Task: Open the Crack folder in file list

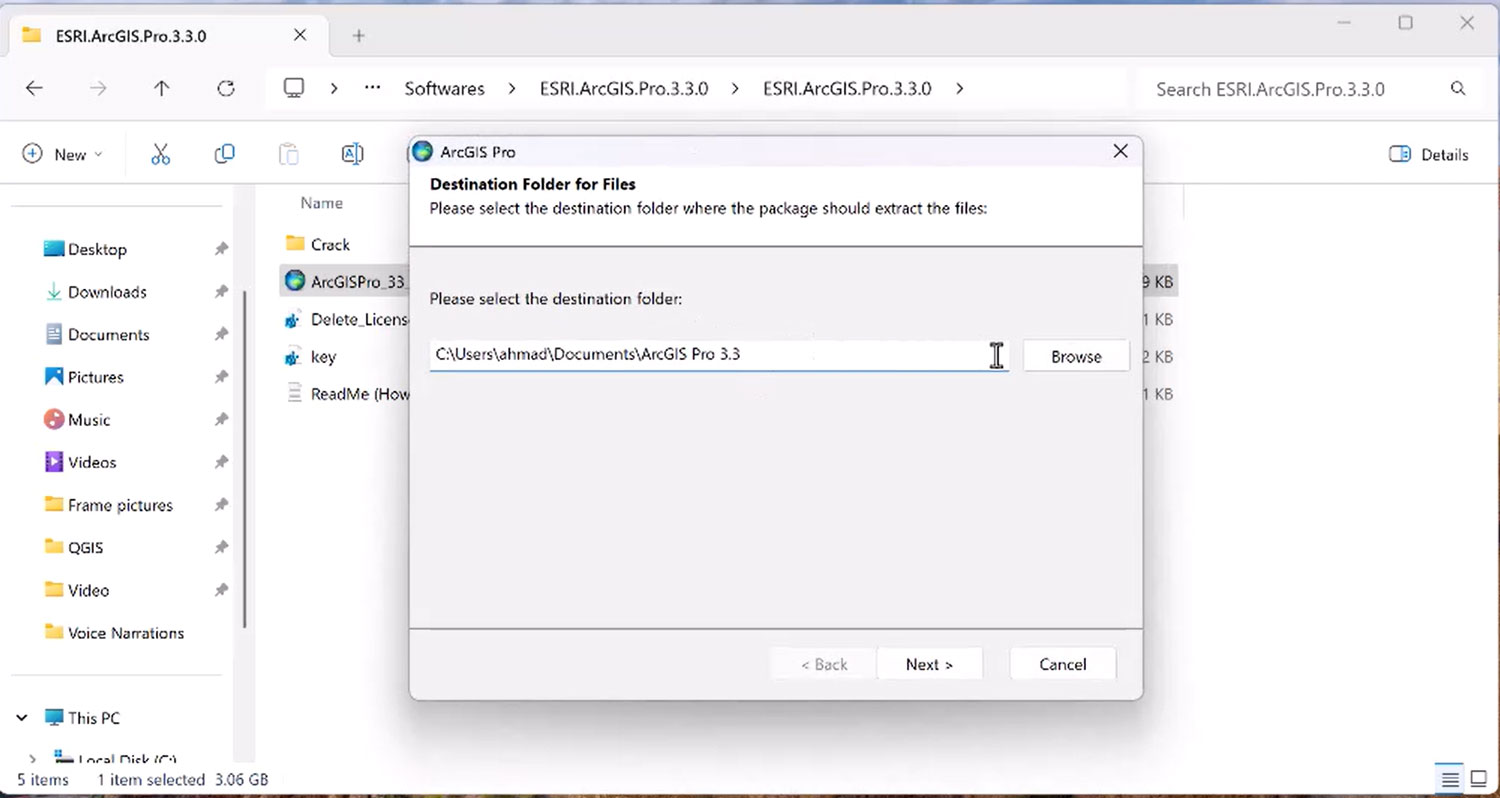Action: click(329, 244)
